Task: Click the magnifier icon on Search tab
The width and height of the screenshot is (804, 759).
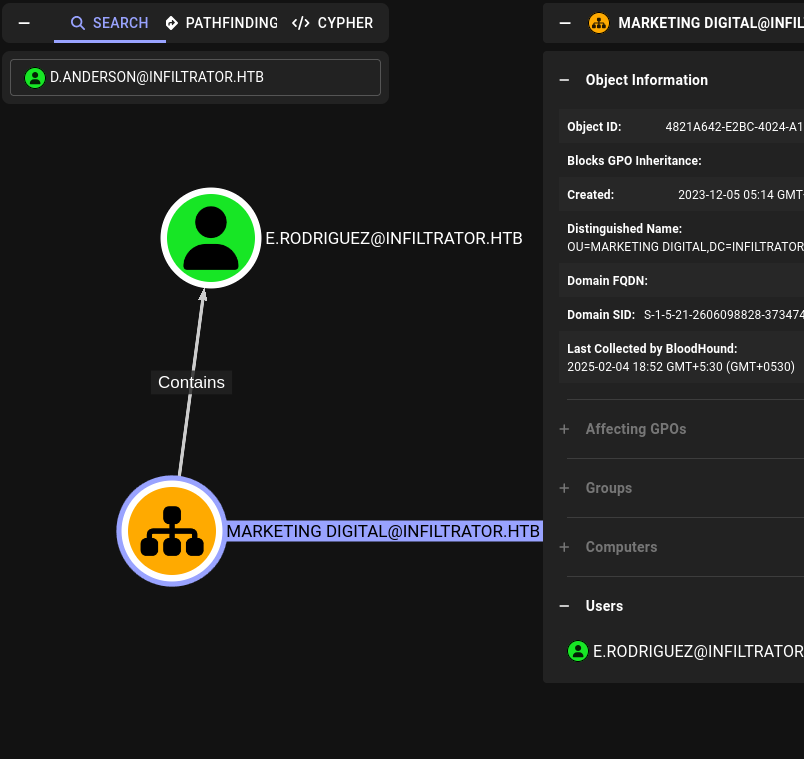Action: (78, 23)
